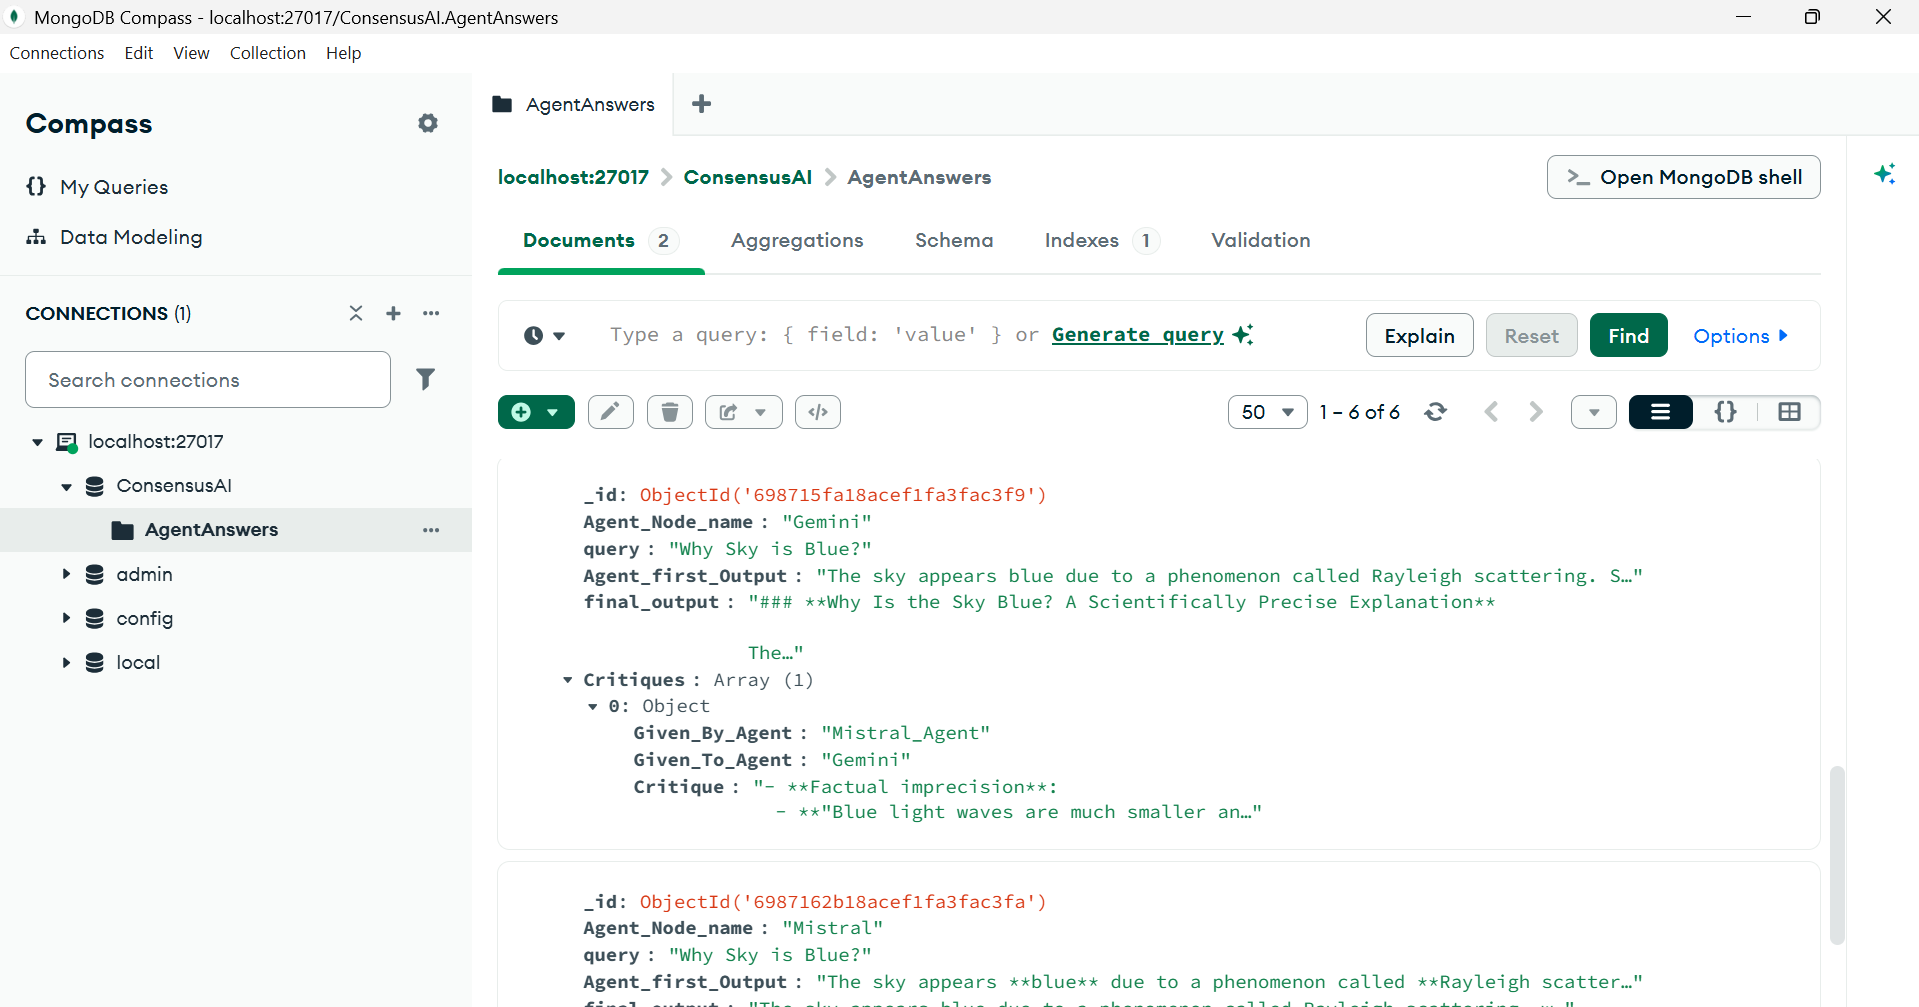The image size is (1919, 1007).
Task: Click the export code angle-brackets button
Action: [x=818, y=412]
